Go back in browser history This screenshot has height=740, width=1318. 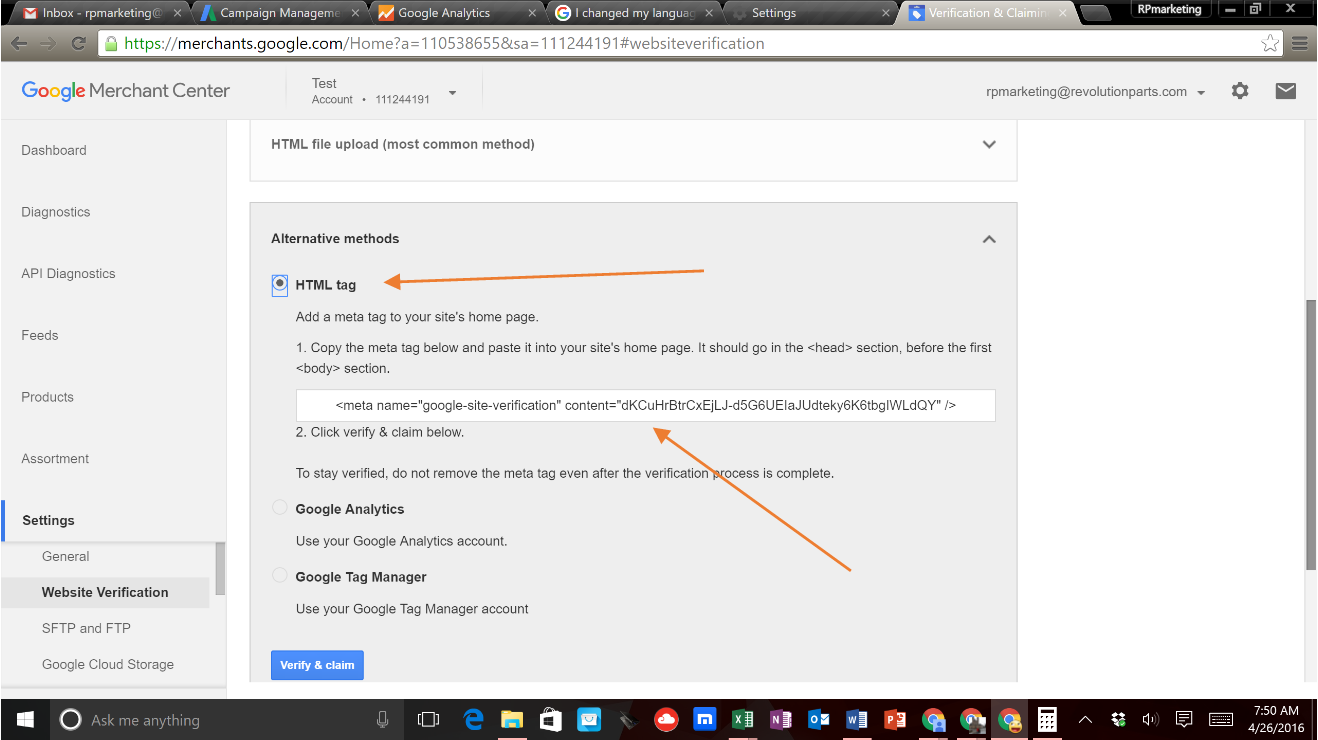click(x=19, y=44)
